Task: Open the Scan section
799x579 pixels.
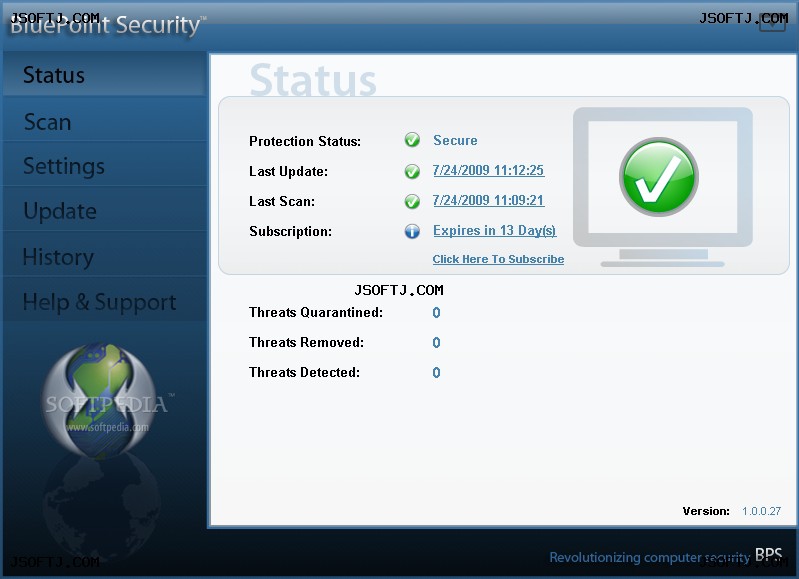Action: point(104,121)
